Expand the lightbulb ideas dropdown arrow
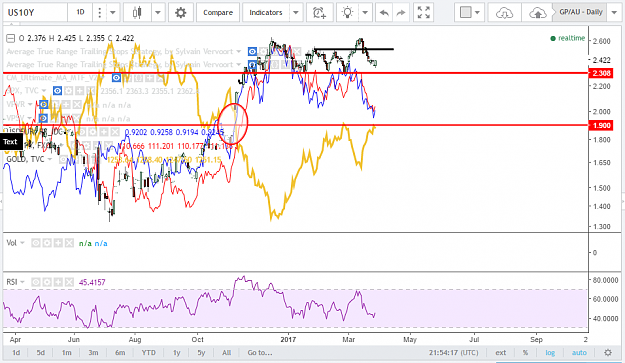 (x=365, y=12)
